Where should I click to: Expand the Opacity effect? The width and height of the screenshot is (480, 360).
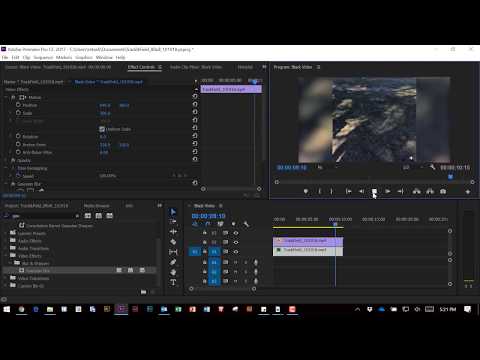[6, 160]
